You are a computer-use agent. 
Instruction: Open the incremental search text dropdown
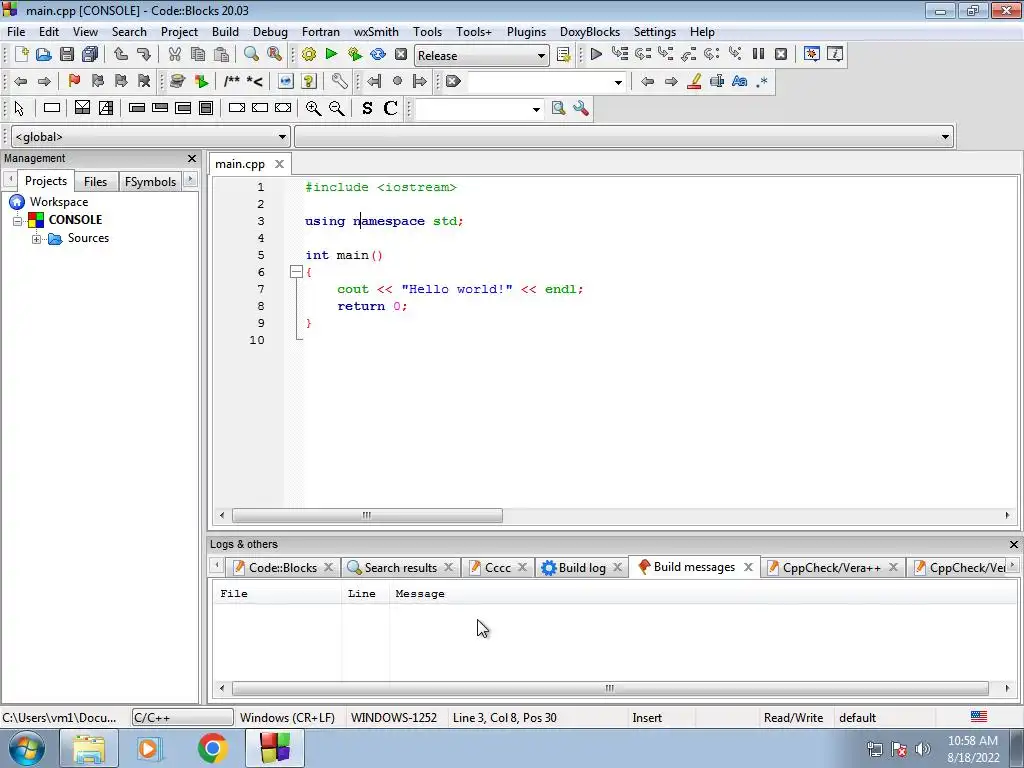(x=618, y=82)
